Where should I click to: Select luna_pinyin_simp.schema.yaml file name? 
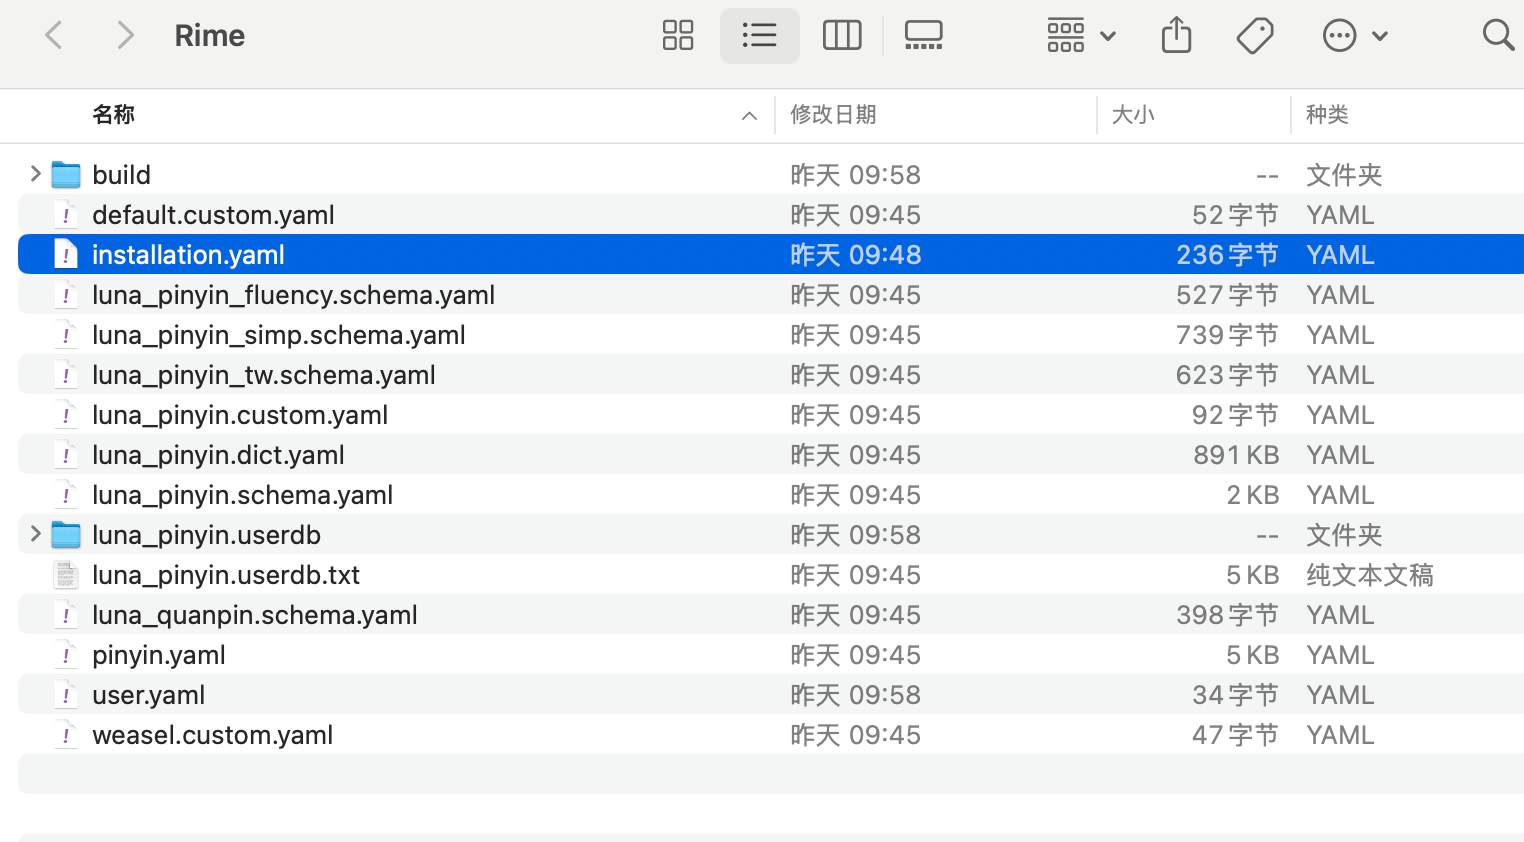[x=279, y=335]
